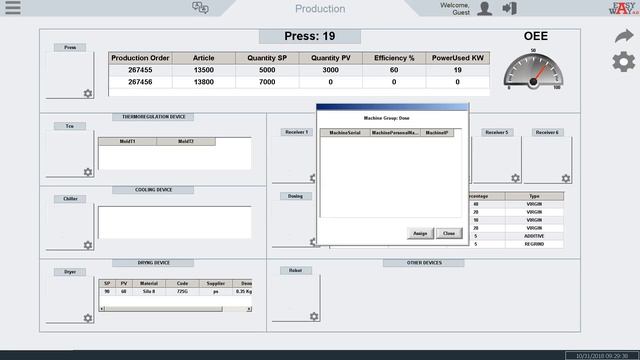Click the Quantity SP column header
The width and height of the screenshot is (640, 360).
(267, 58)
